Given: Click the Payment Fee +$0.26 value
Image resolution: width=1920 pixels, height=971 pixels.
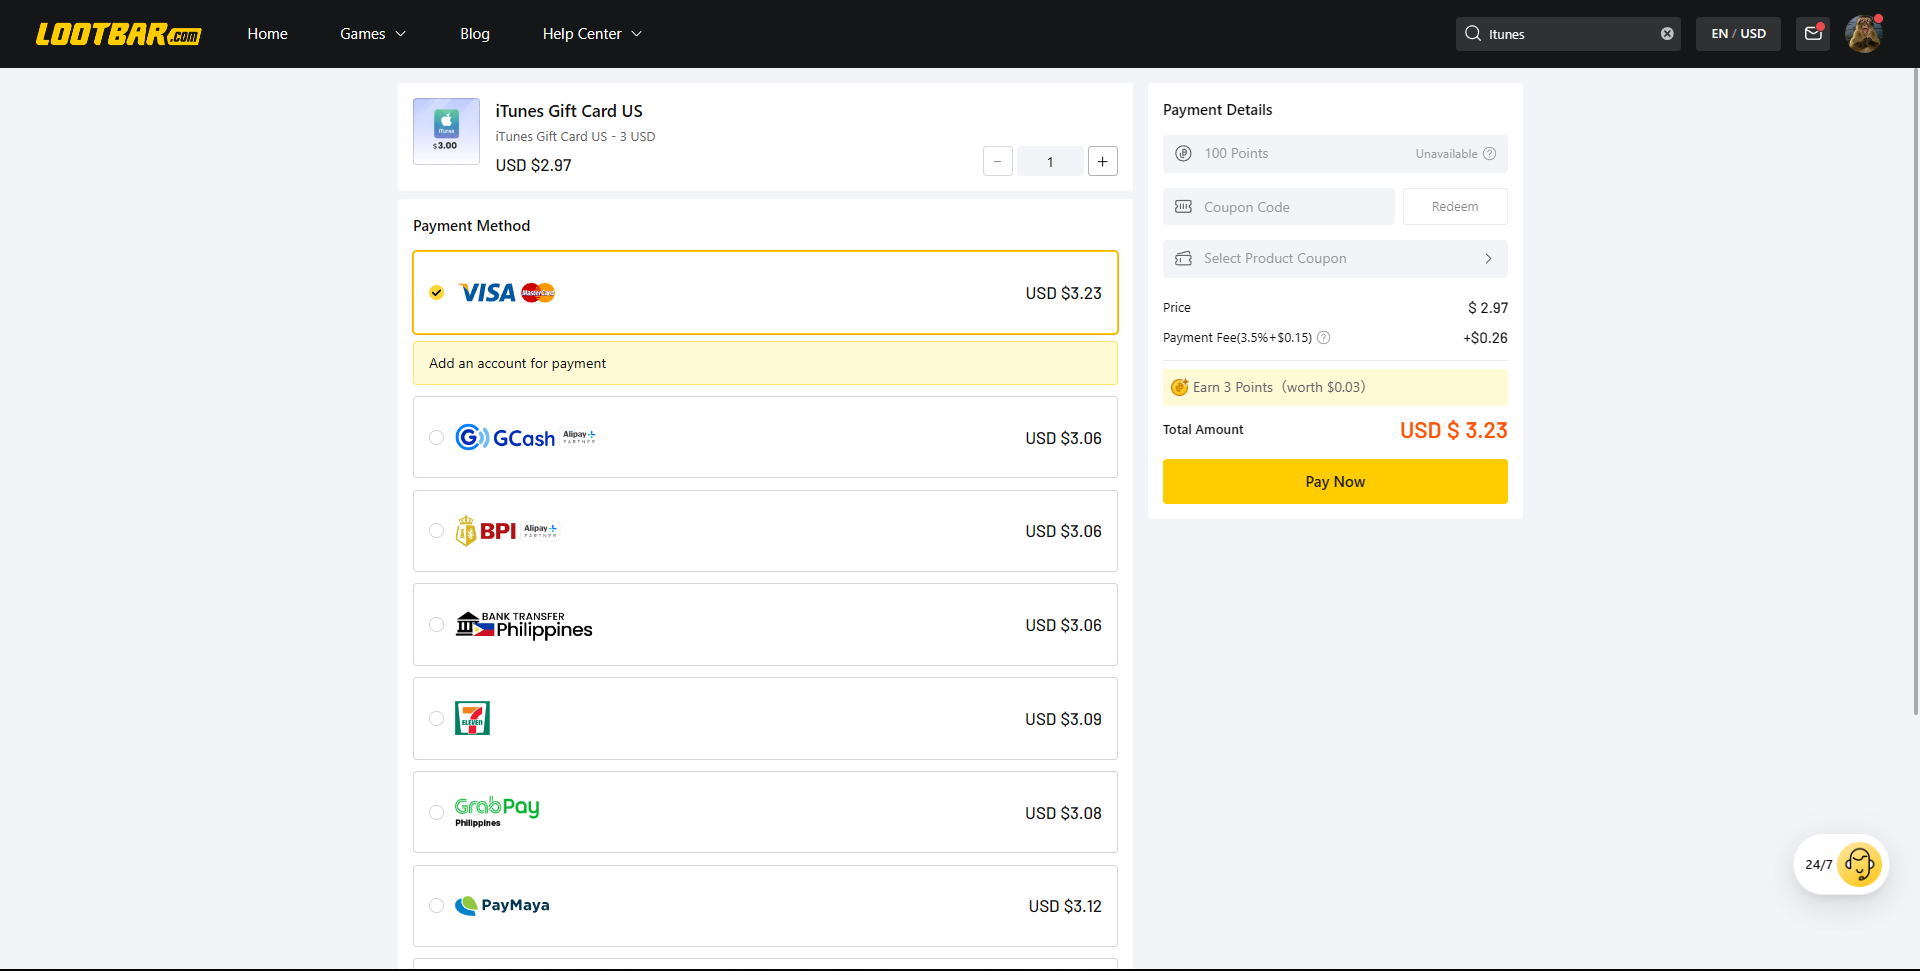Looking at the screenshot, I should 1485,338.
